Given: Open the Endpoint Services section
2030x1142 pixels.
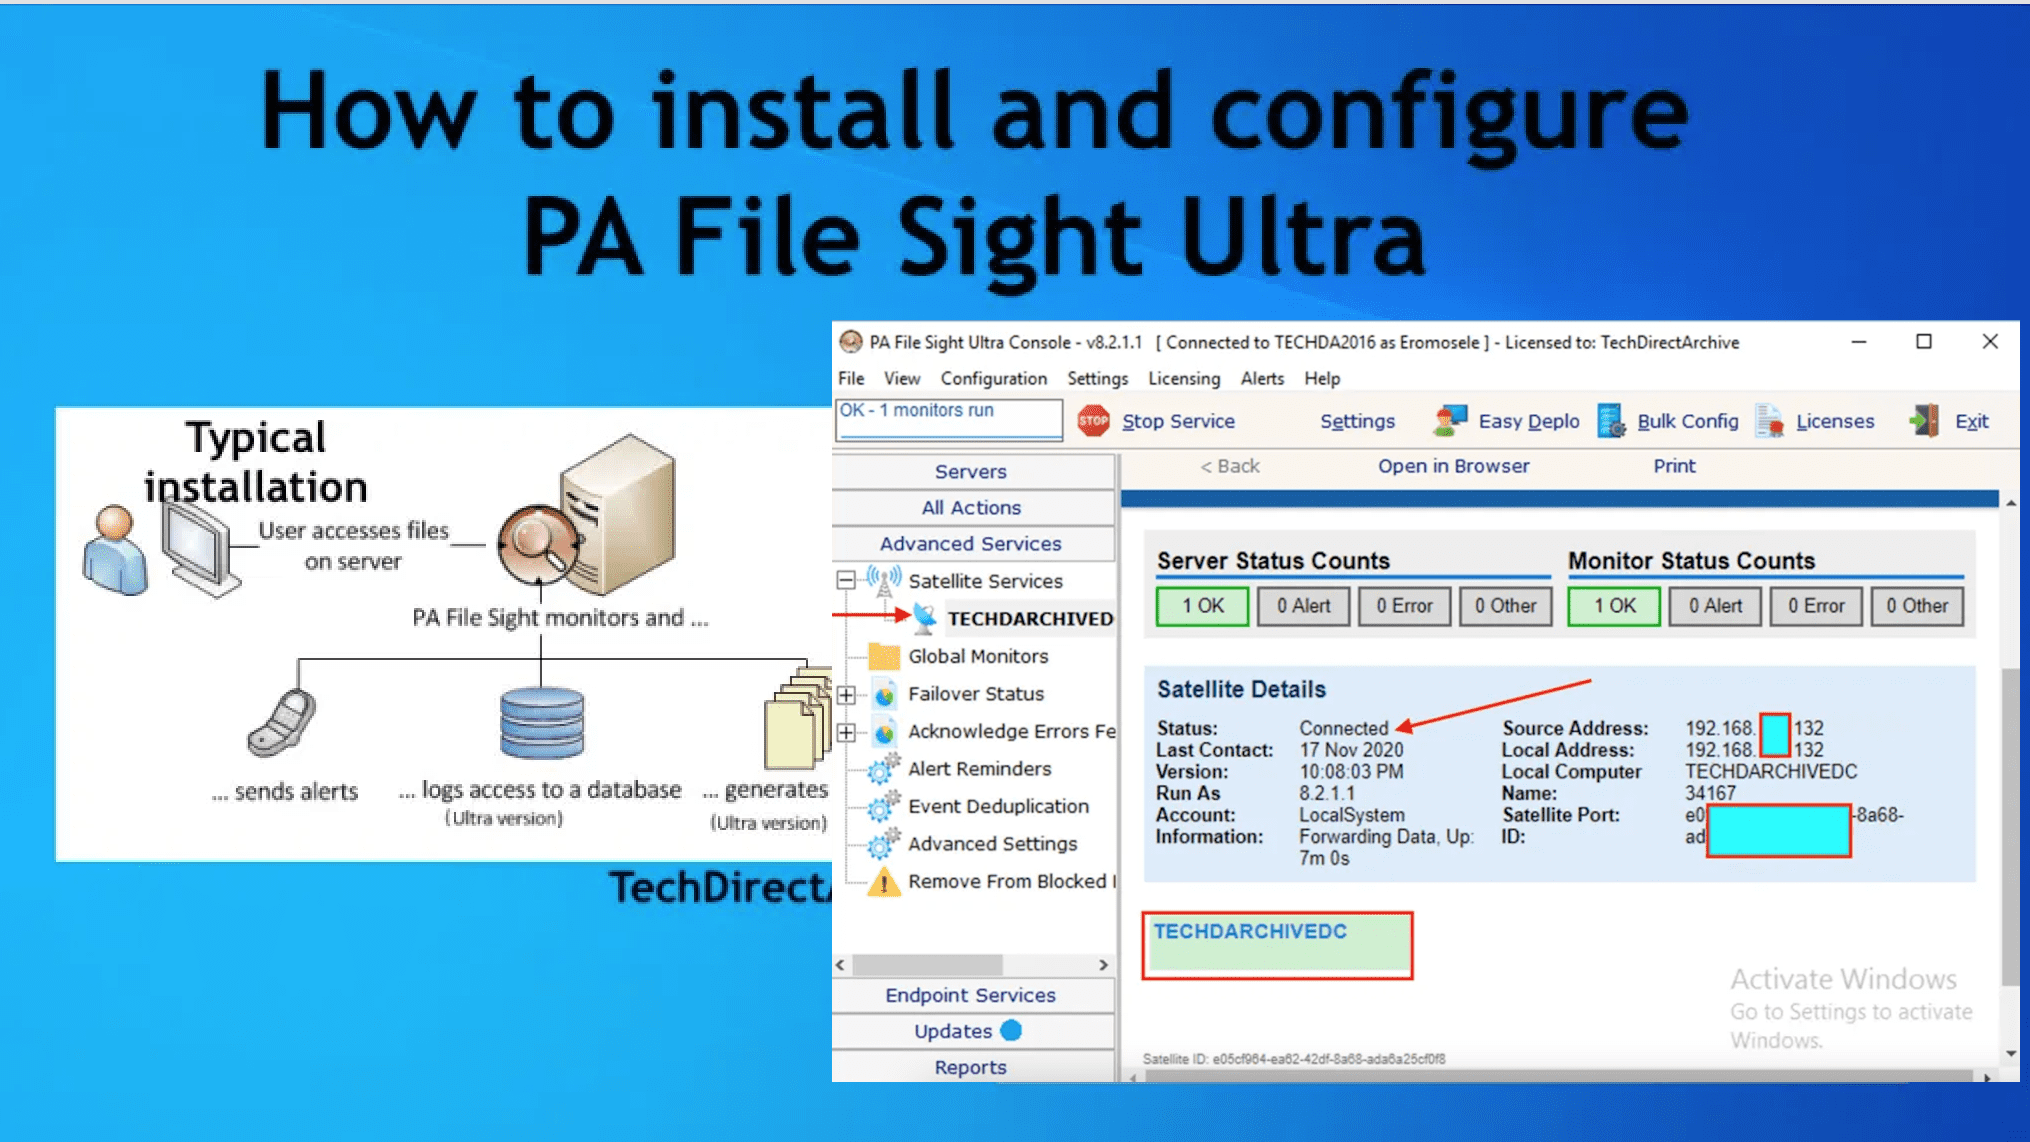Looking at the screenshot, I should (x=970, y=995).
